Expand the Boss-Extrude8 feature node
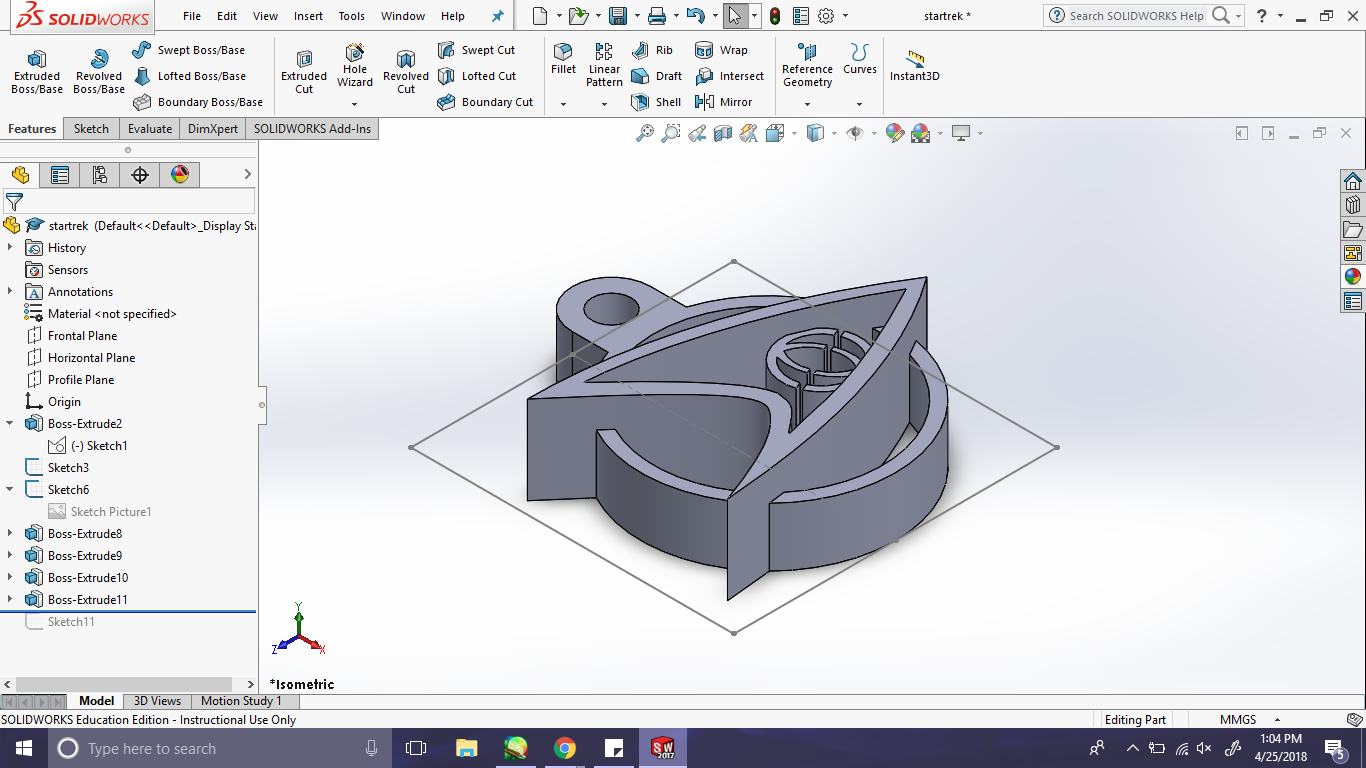 pos(10,534)
